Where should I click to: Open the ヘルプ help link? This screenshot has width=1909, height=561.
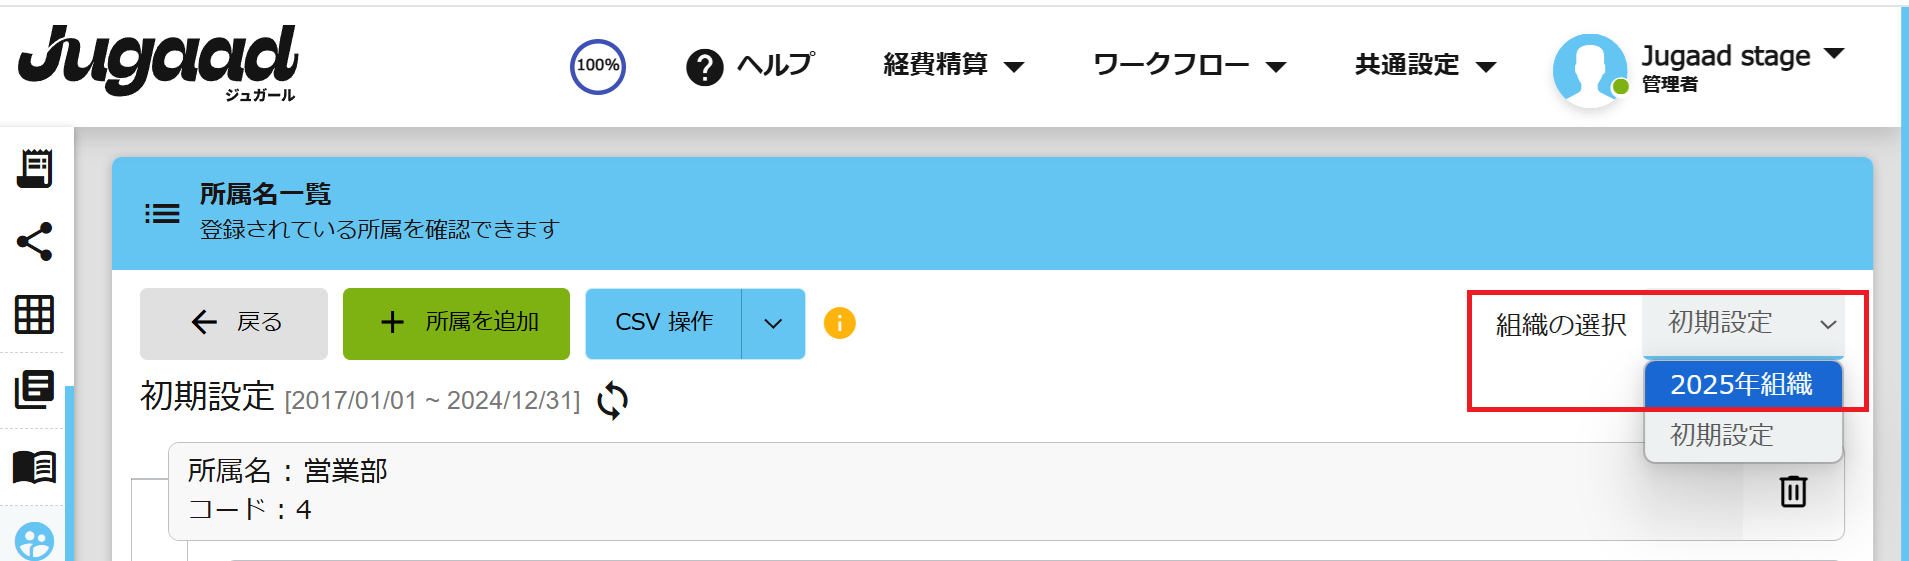[750, 66]
